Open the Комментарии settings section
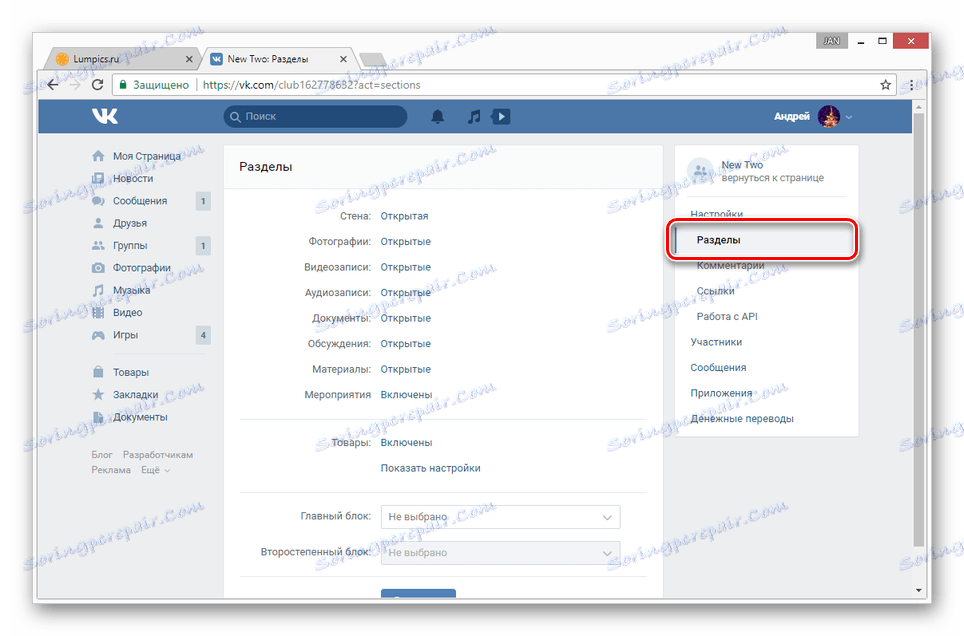Image resolution: width=964 pixels, height=636 pixels. [730, 265]
